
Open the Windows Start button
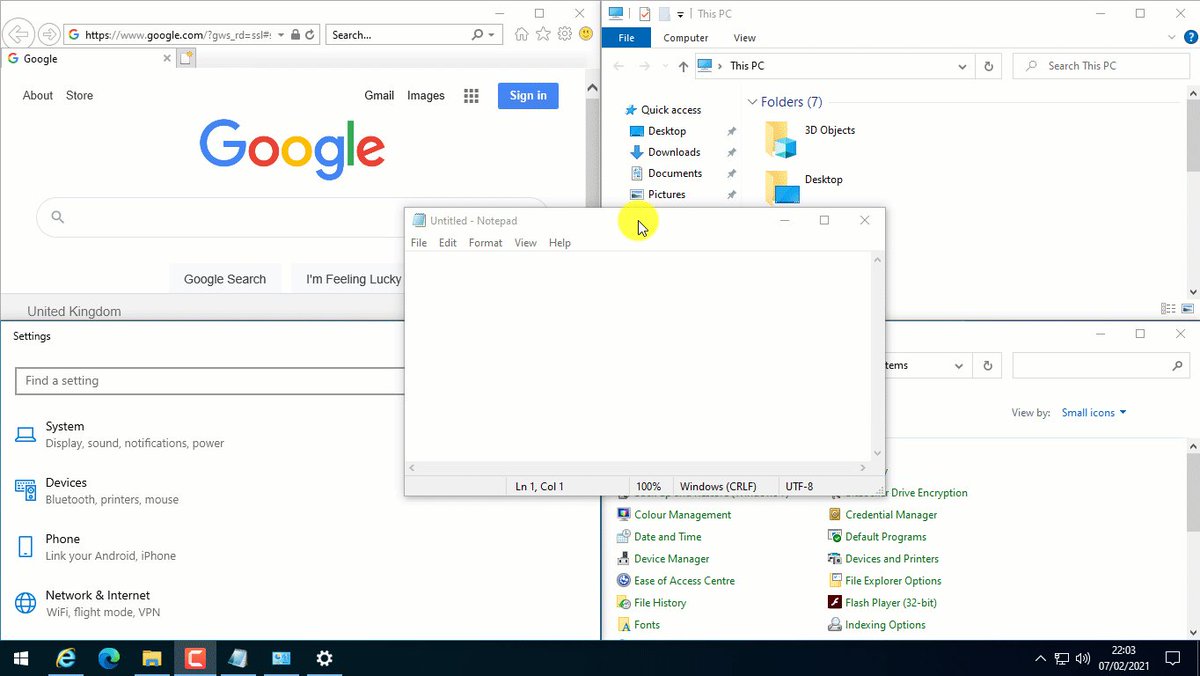coord(20,659)
